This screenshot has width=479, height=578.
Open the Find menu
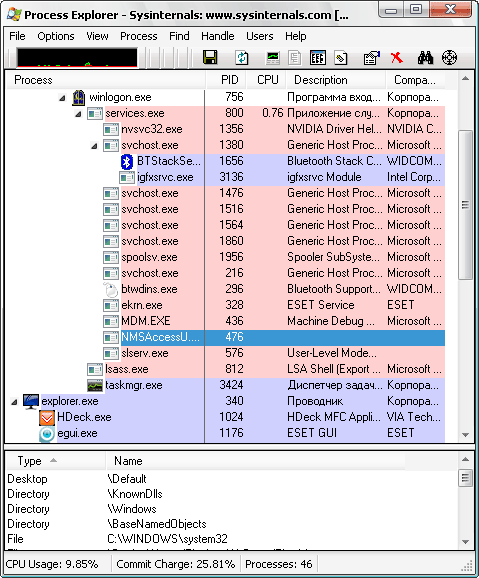[x=179, y=36]
